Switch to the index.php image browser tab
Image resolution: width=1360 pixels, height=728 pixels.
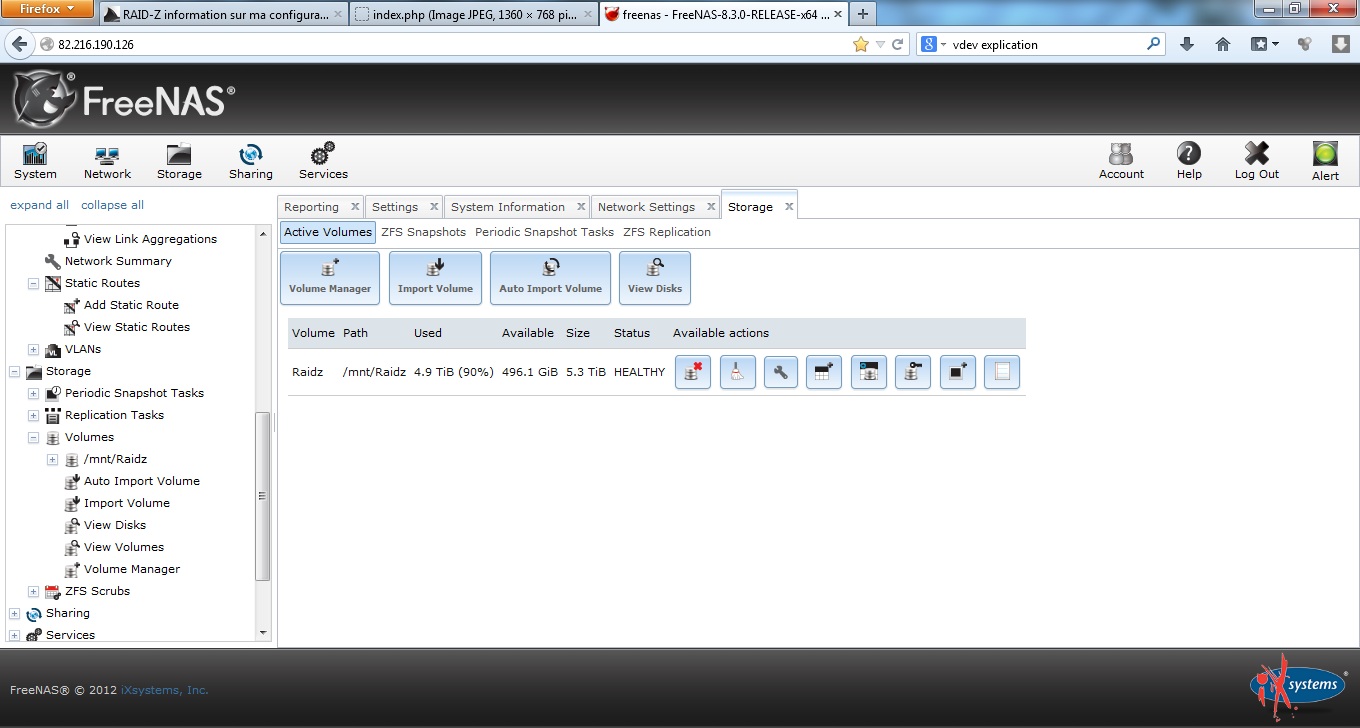(x=474, y=14)
